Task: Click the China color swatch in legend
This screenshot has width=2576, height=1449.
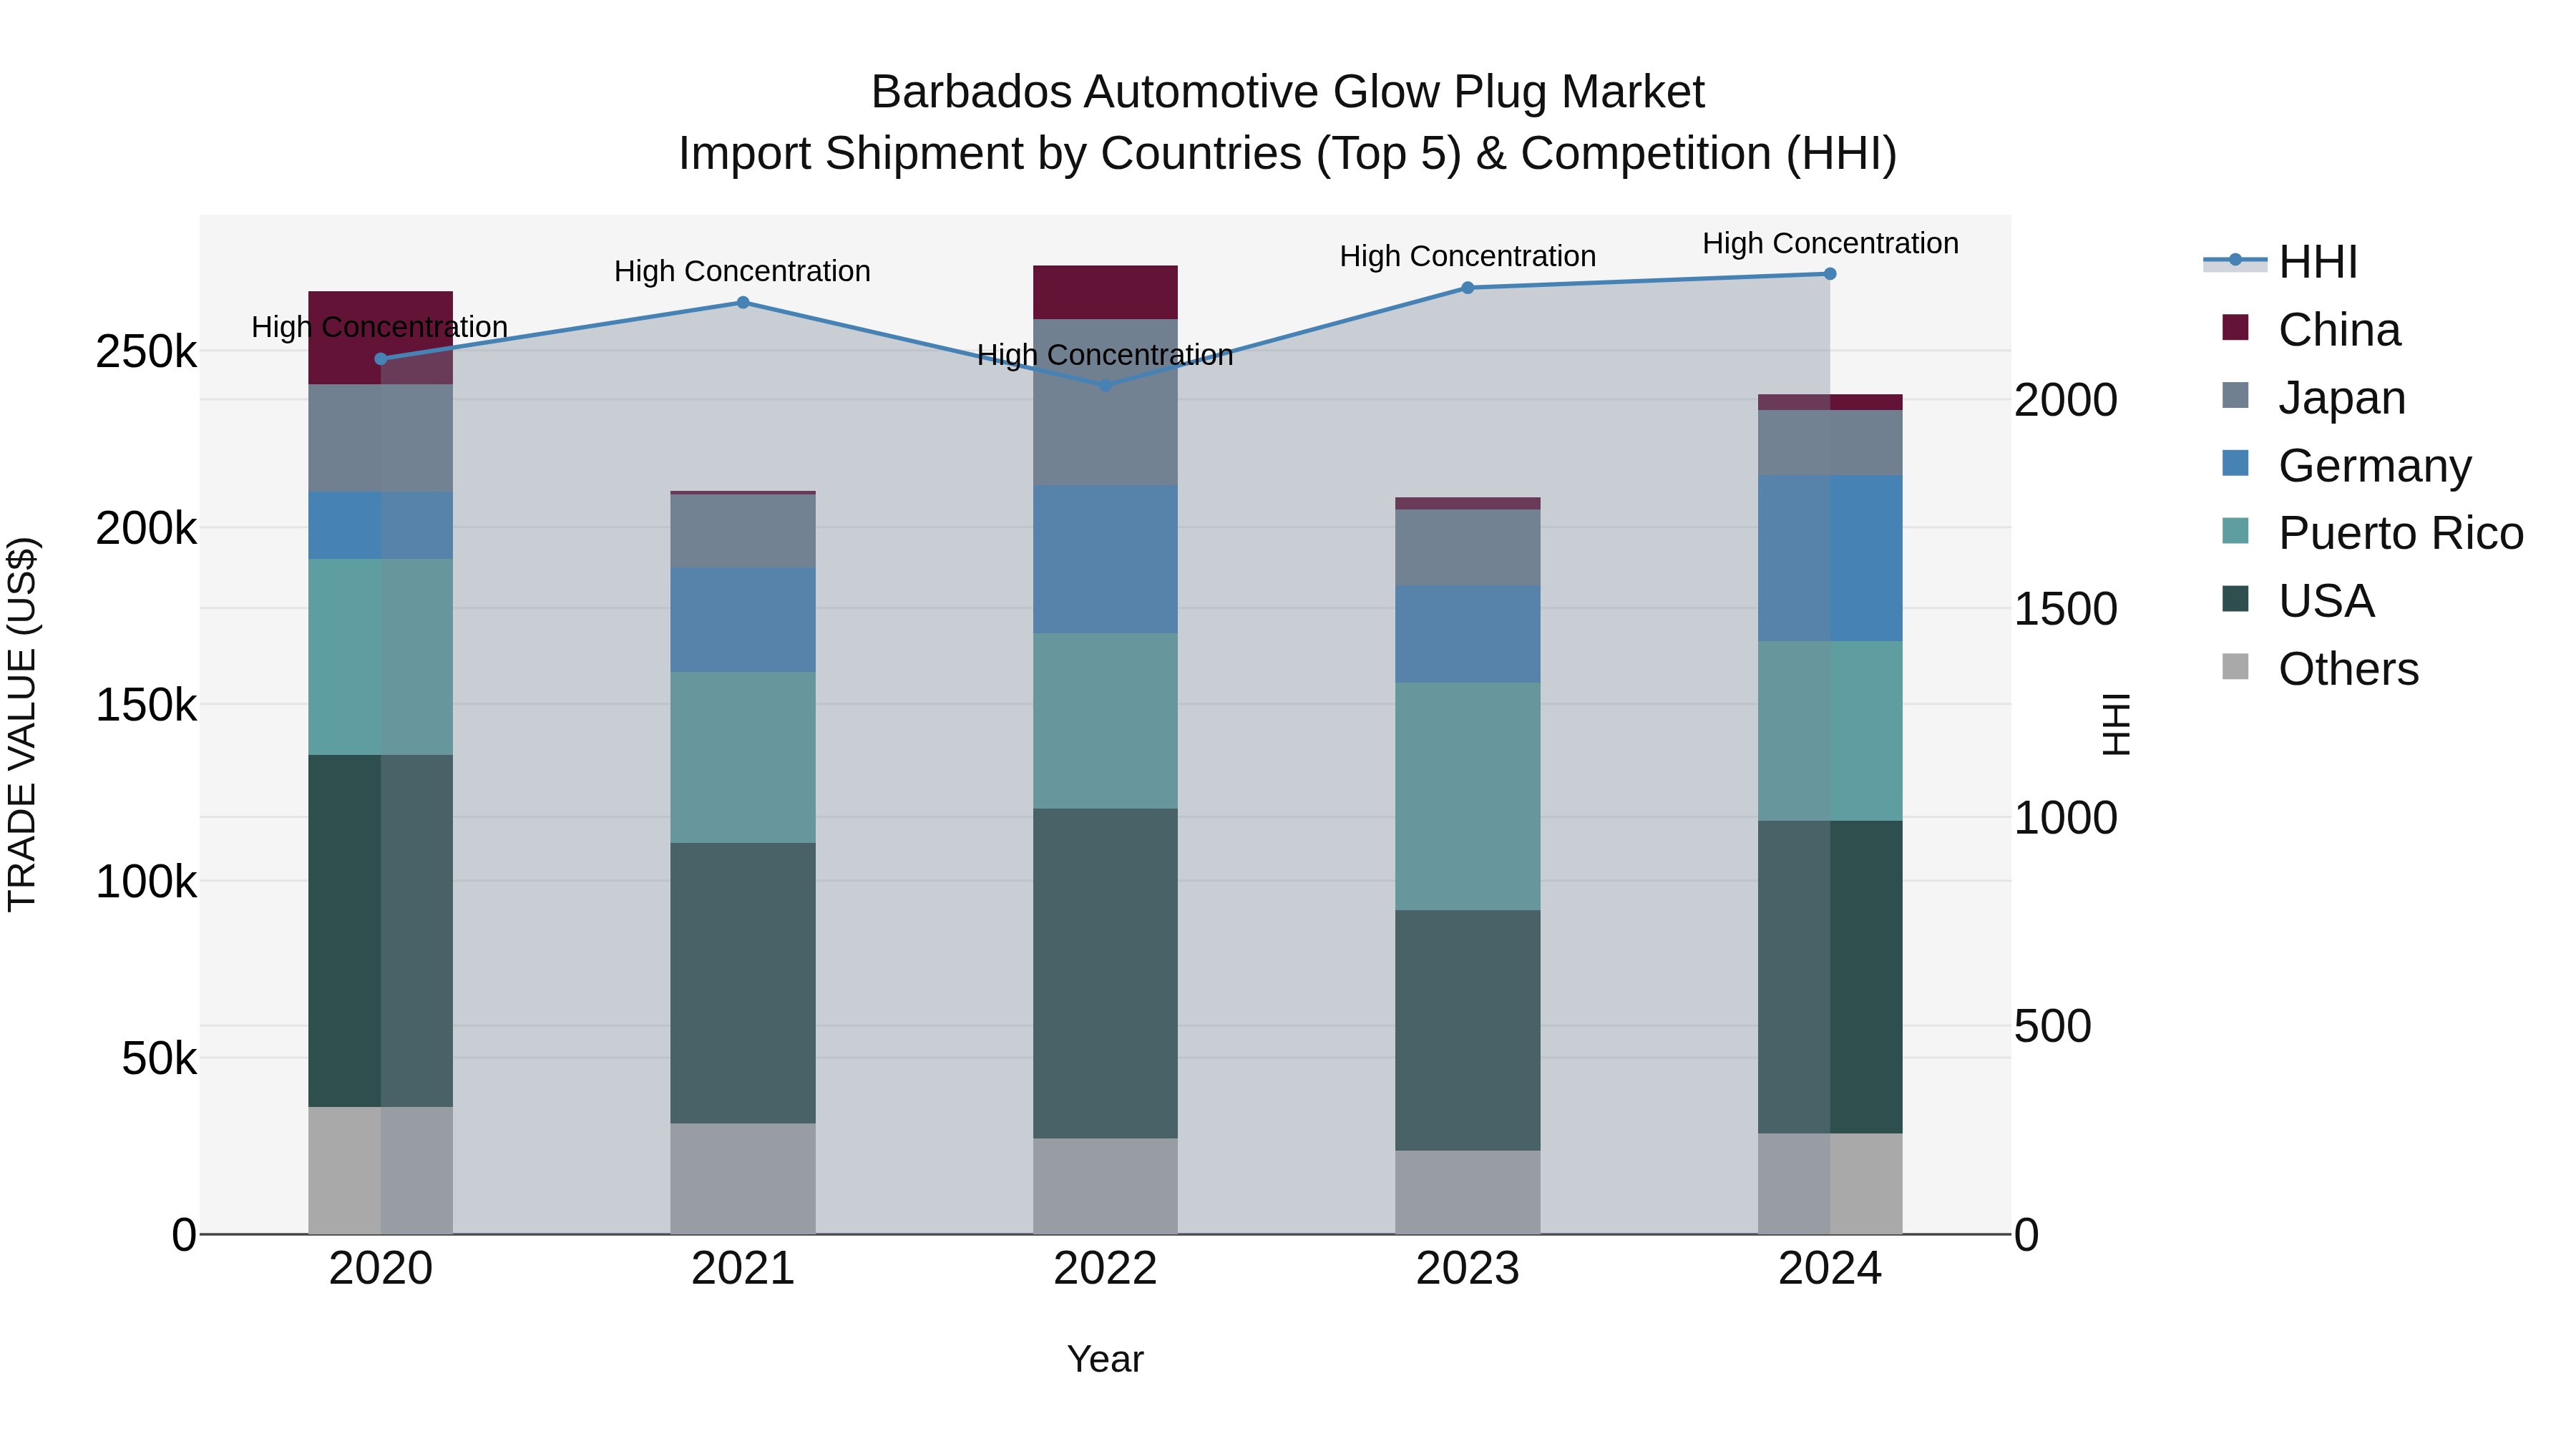Action: (x=2235, y=327)
